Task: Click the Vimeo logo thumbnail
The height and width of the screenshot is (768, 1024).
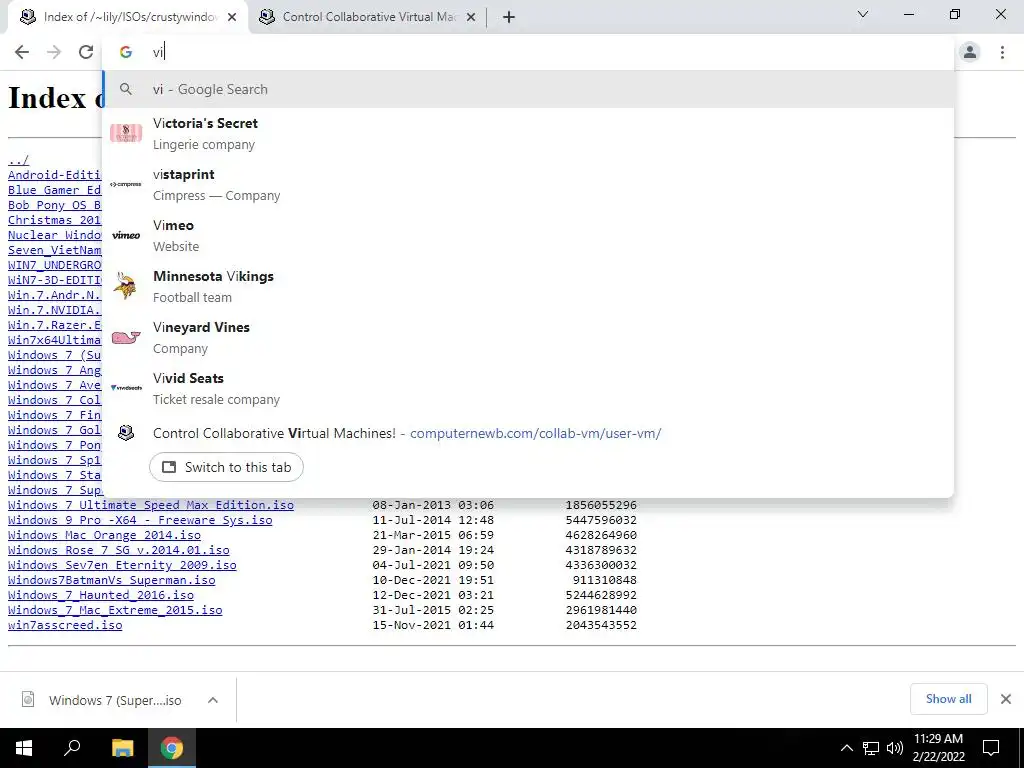Action: point(126,235)
